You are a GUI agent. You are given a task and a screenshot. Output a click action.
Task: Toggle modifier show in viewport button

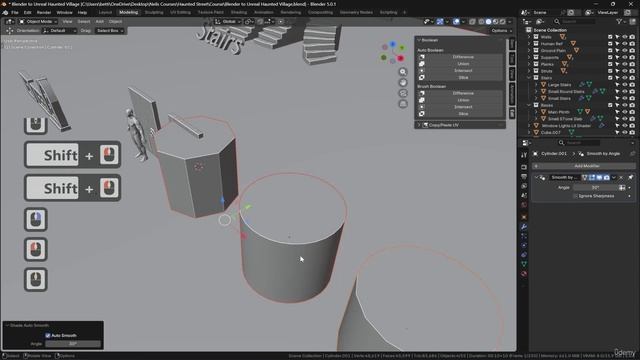pos(600,178)
